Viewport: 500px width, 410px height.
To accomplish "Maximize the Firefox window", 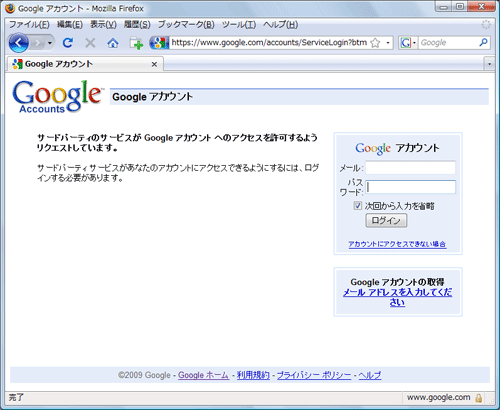I will 460,6.
